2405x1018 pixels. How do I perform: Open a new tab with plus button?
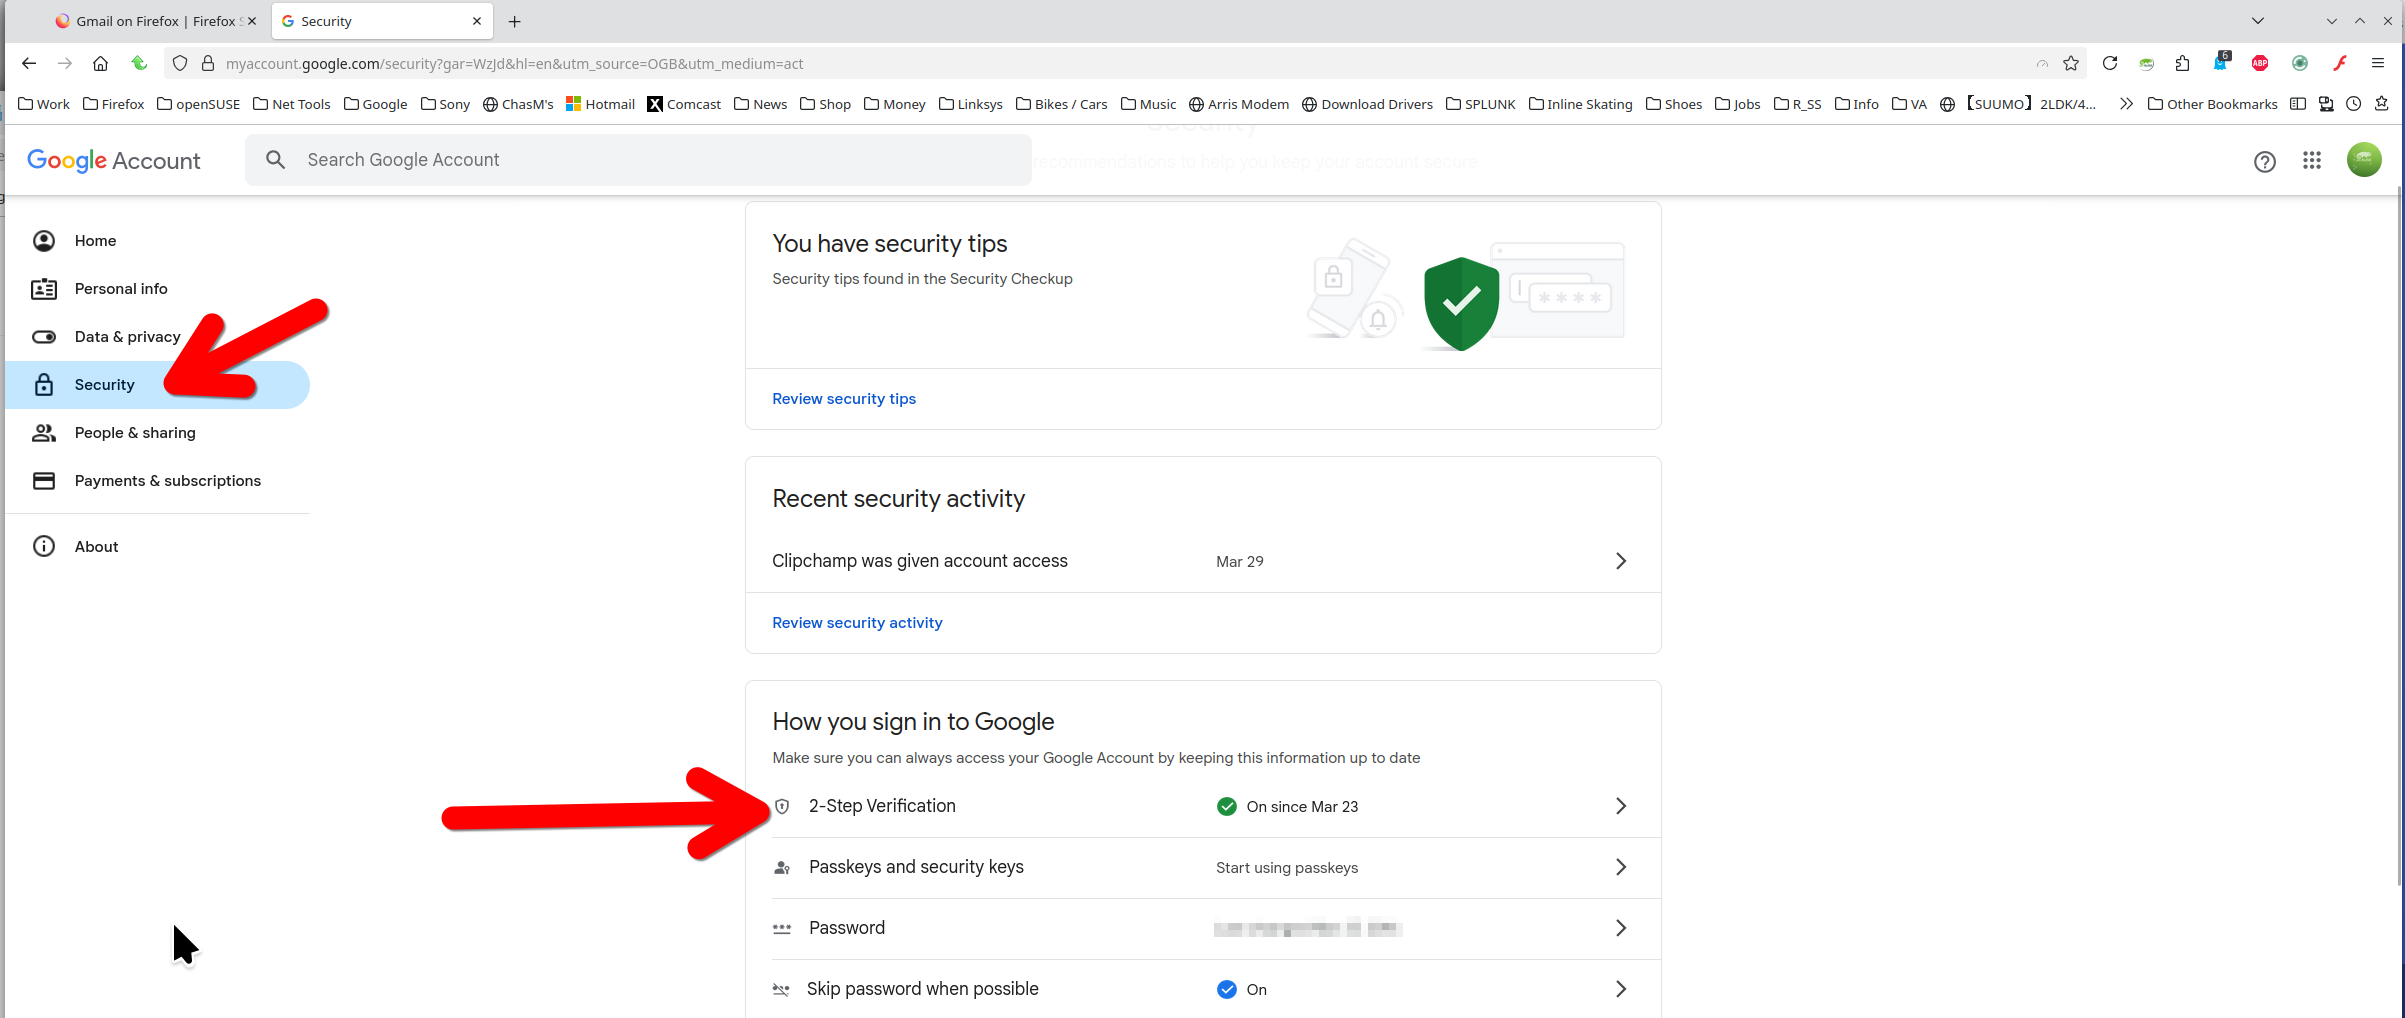coord(514,21)
